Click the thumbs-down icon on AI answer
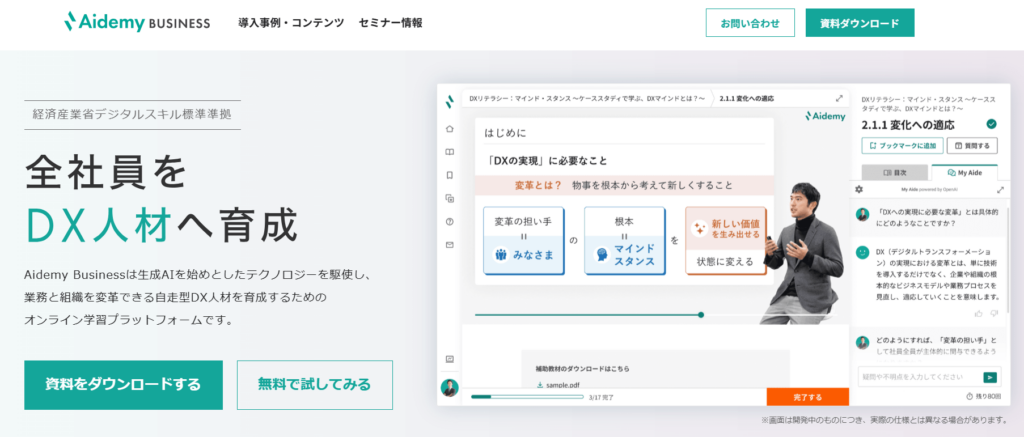 [x=994, y=314]
